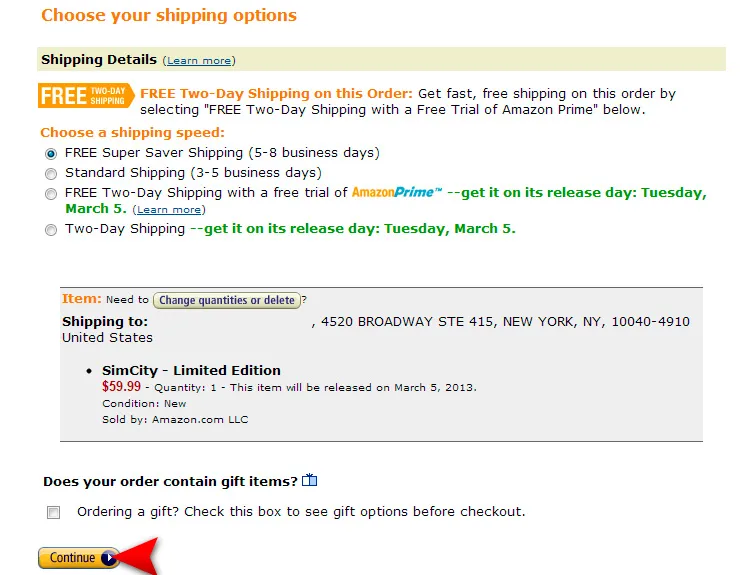This screenshot has width=741, height=575.
Task: Select FREE Super Saver Shipping radio button
Action: coord(51,154)
